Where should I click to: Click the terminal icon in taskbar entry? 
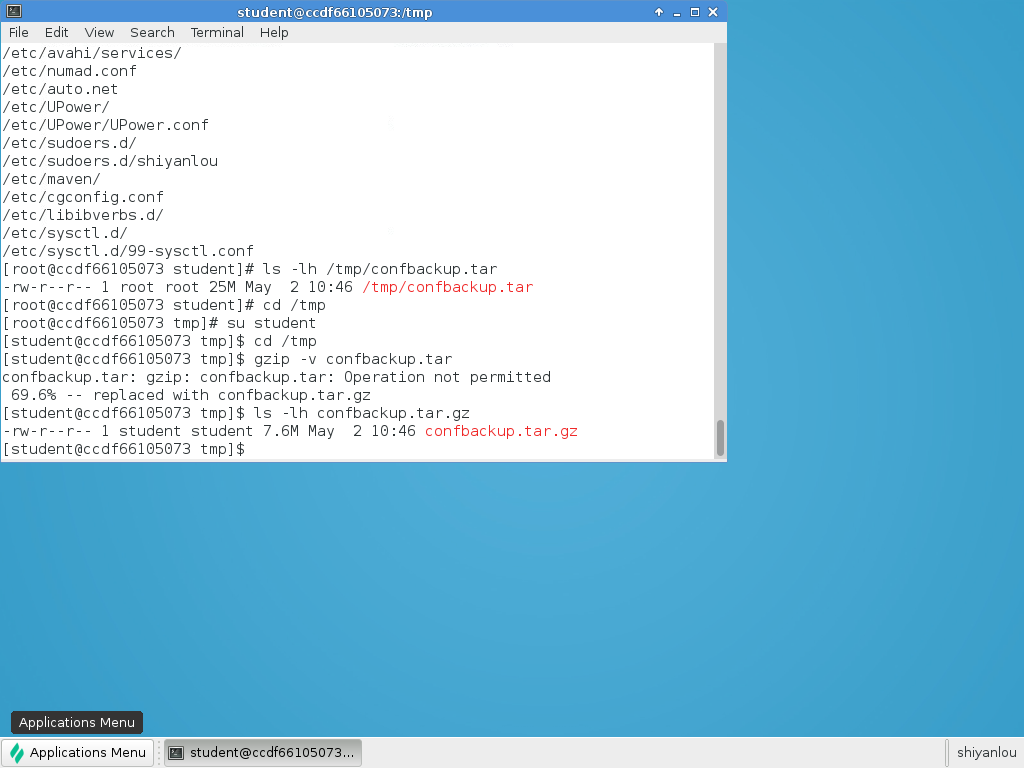(x=175, y=753)
